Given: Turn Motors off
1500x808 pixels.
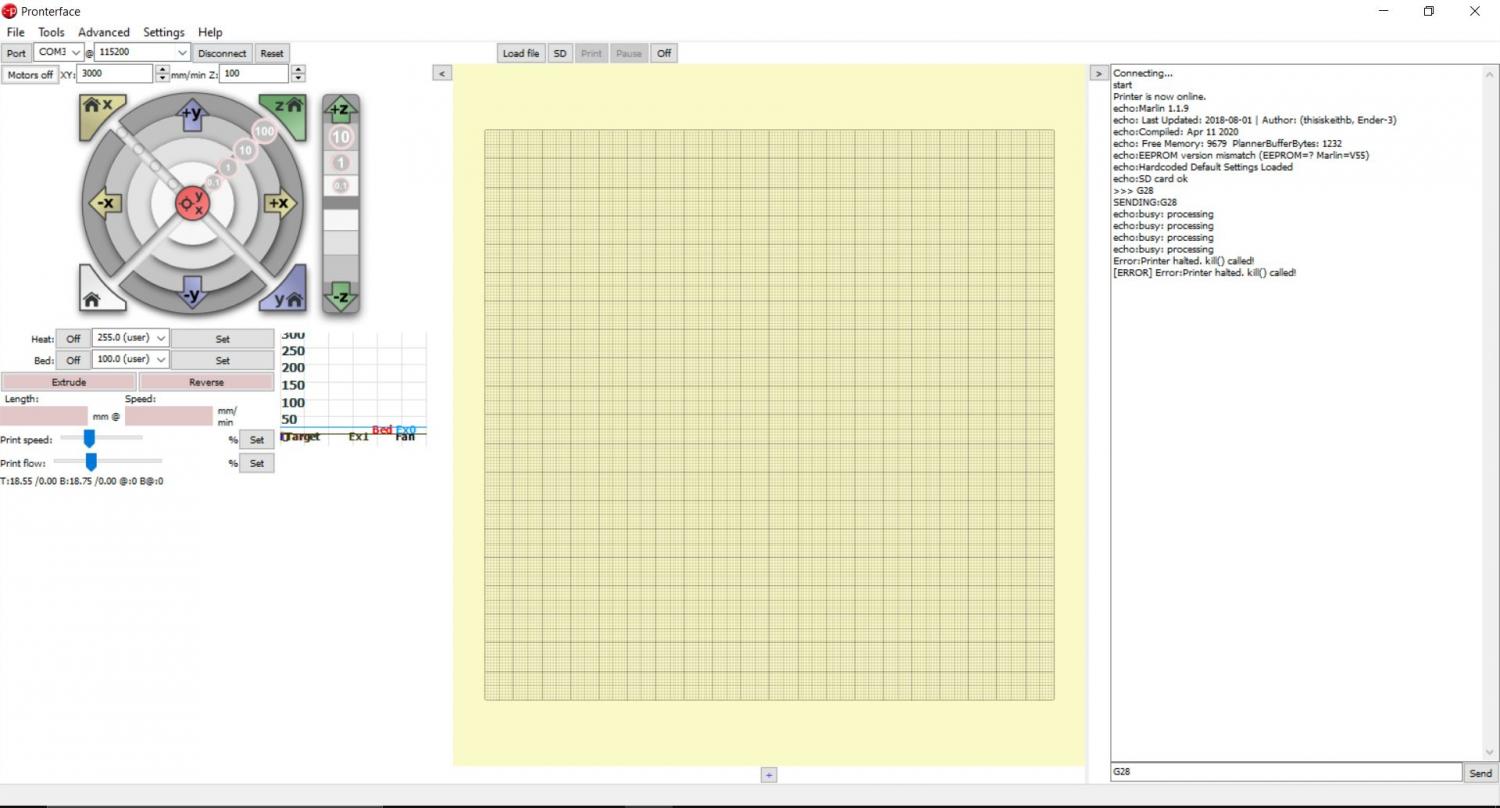Looking at the screenshot, I should click(29, 75).
